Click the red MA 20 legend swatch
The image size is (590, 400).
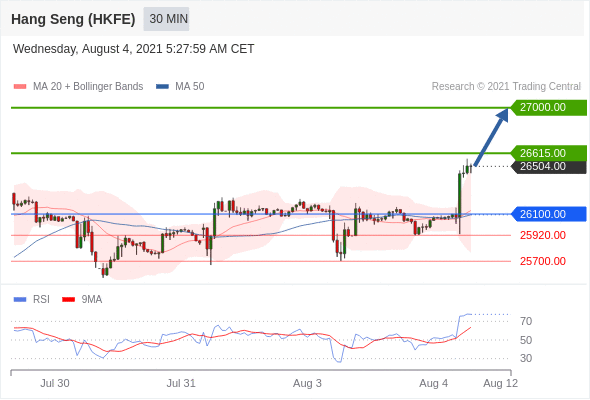click(x=20, y=87)
